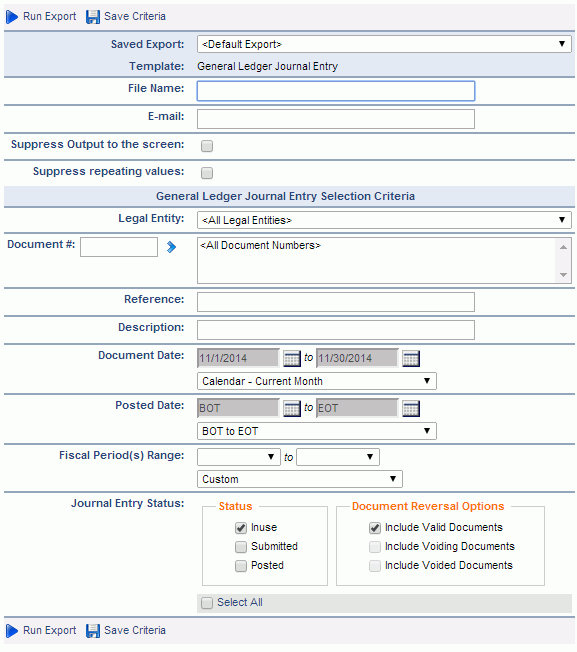Click the top Run Export play icon
The width and height of the screenshot is (577, 652).
click(12, 17)
